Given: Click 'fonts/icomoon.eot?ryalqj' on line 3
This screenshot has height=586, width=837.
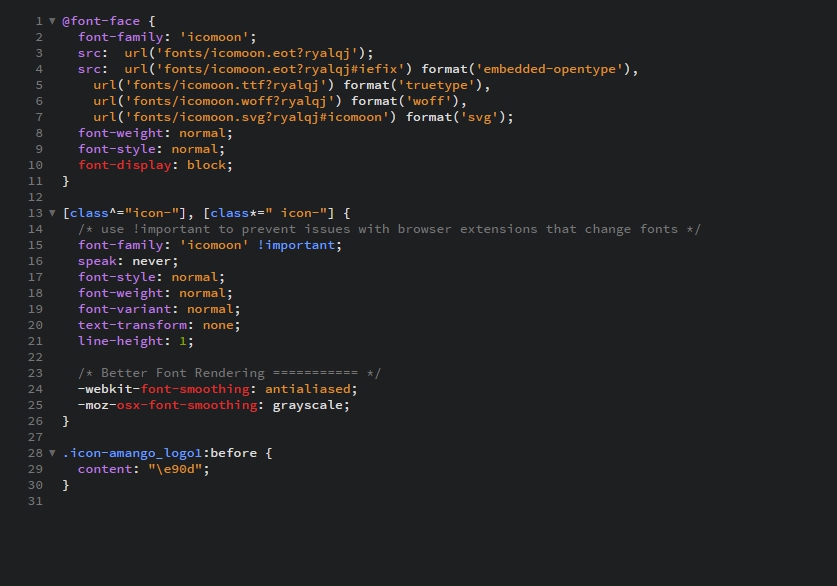Looking at the screenshot, I should 257,53.
